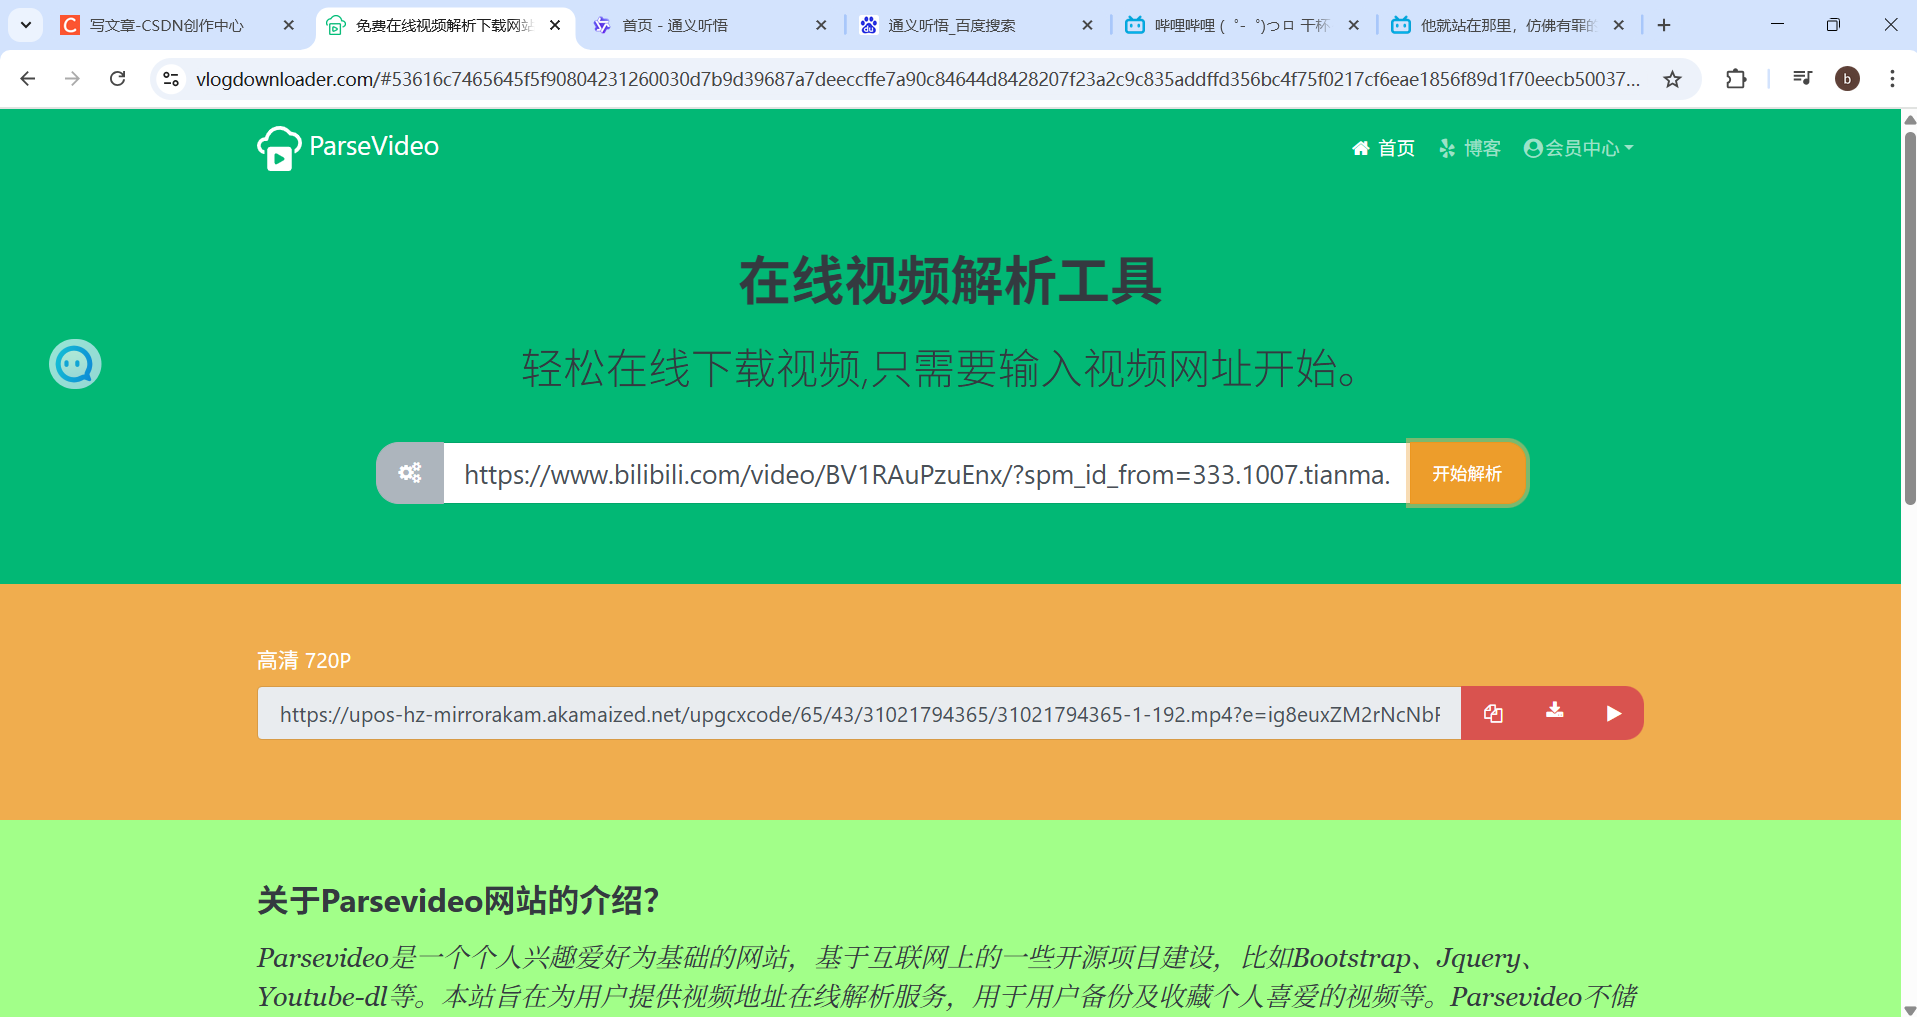
Task: Copy the parsed 720P video link
Action: 1493,713
